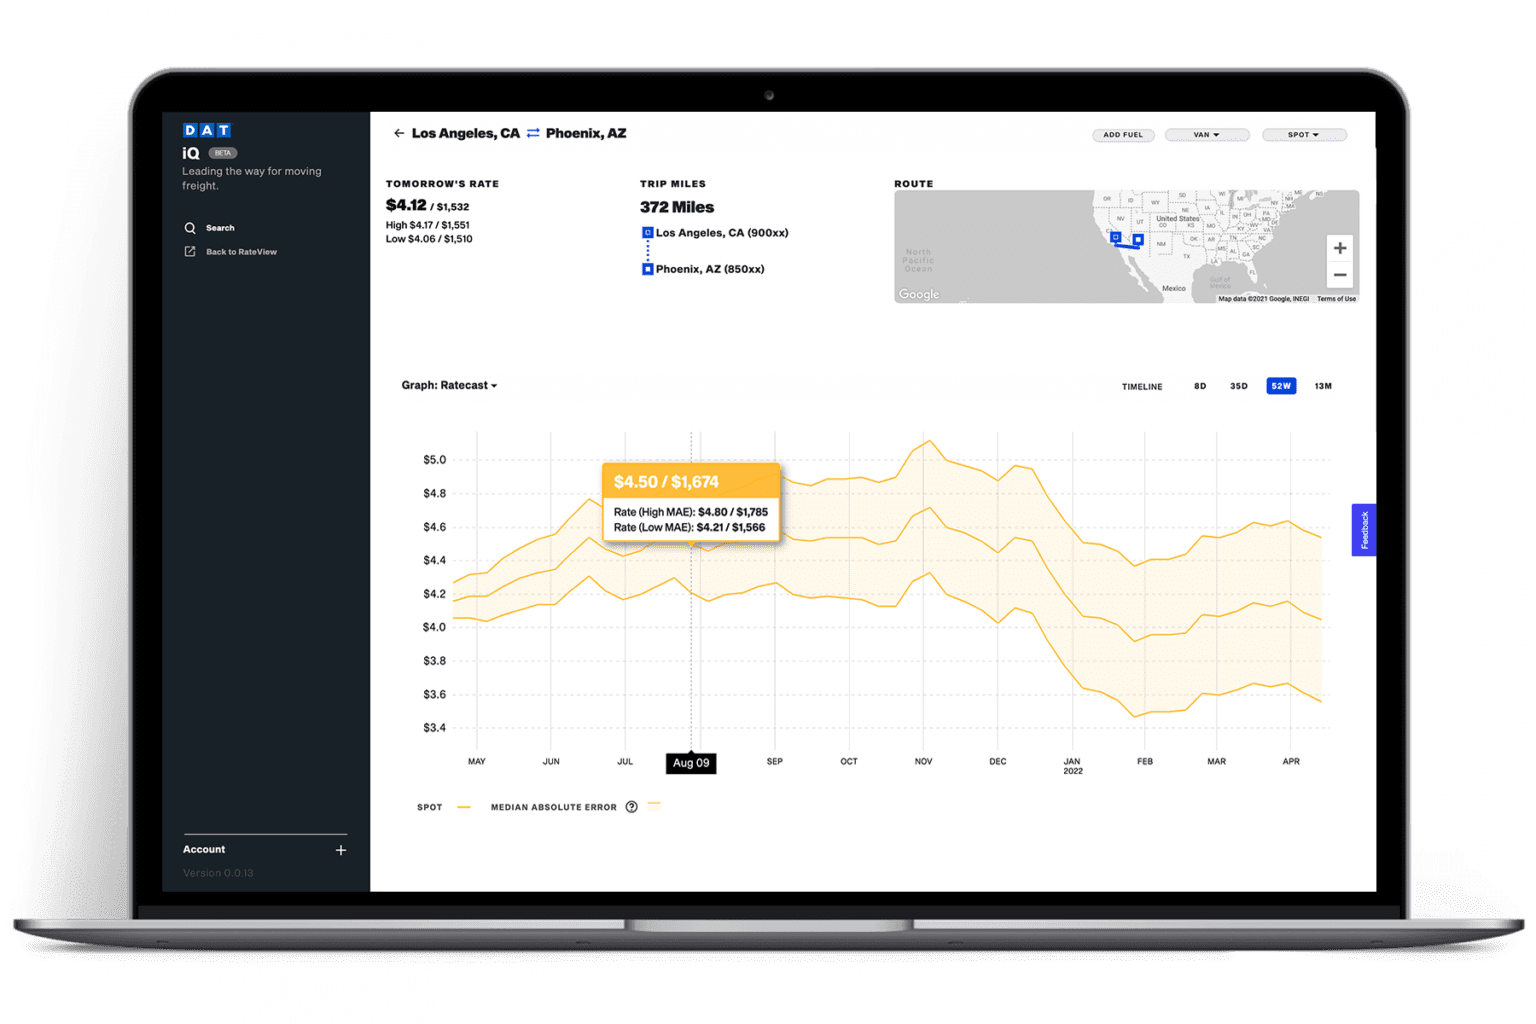
Task: Switch the timeline to 13M
Action: (1323, 385)
